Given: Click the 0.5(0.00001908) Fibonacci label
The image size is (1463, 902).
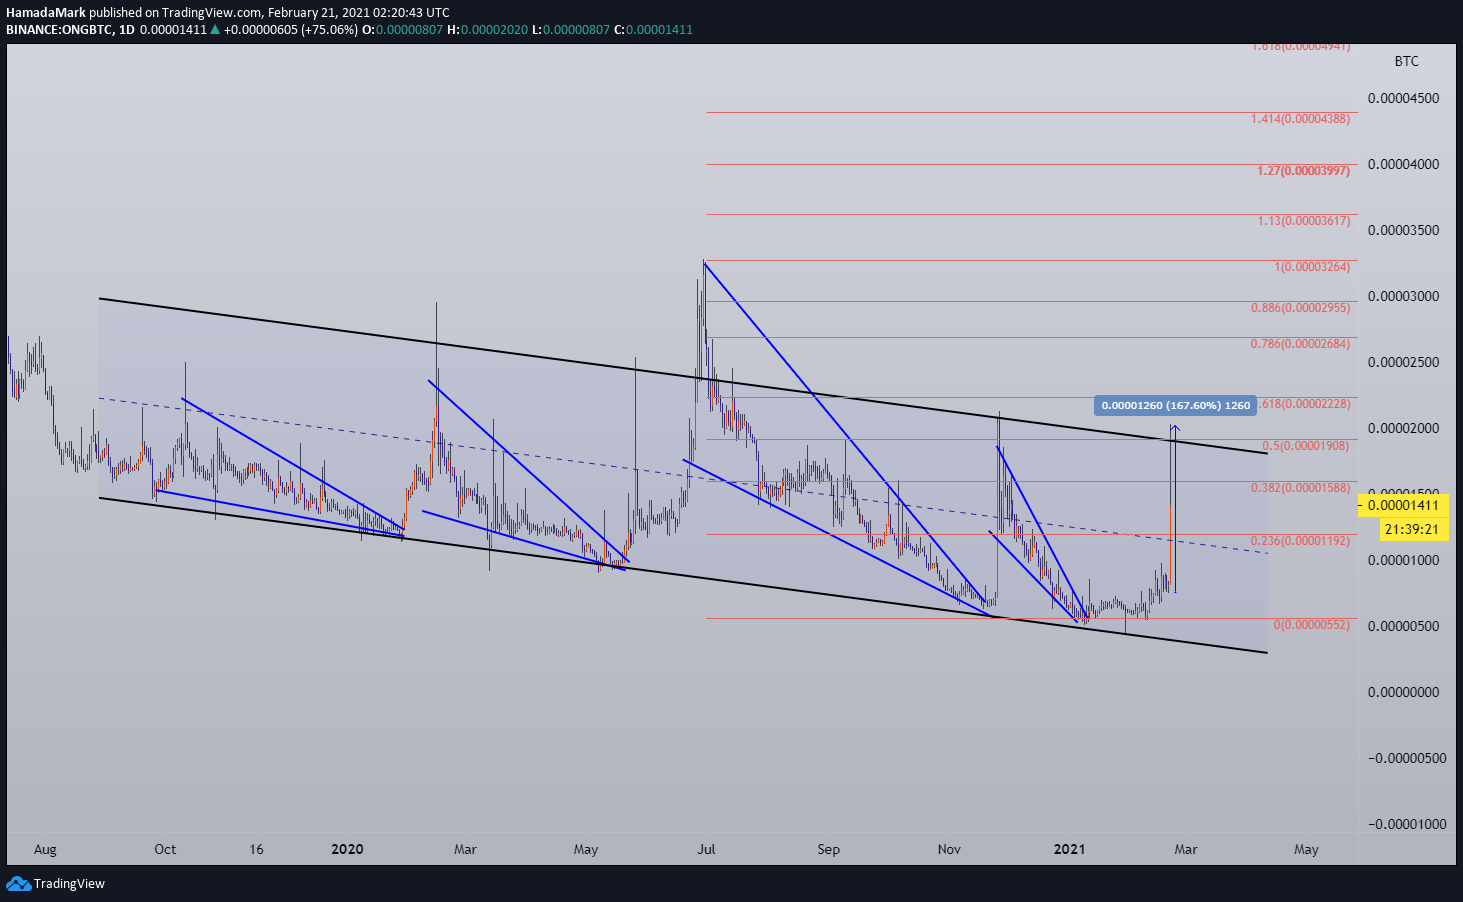Looking at the screenshot, I should (1305, 446).
